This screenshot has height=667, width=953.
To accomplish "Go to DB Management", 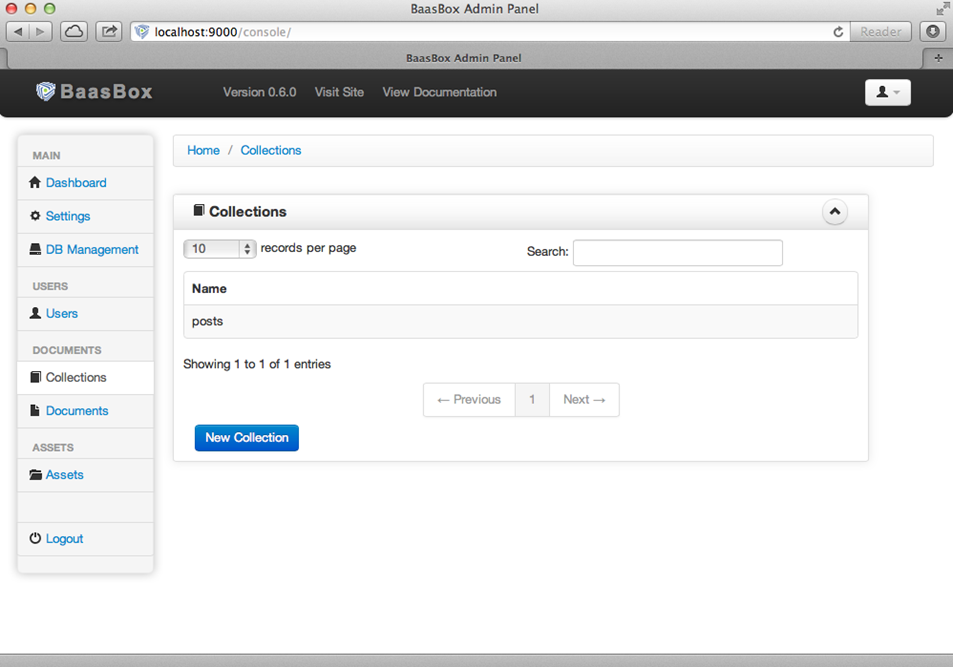I will (92, 250).
